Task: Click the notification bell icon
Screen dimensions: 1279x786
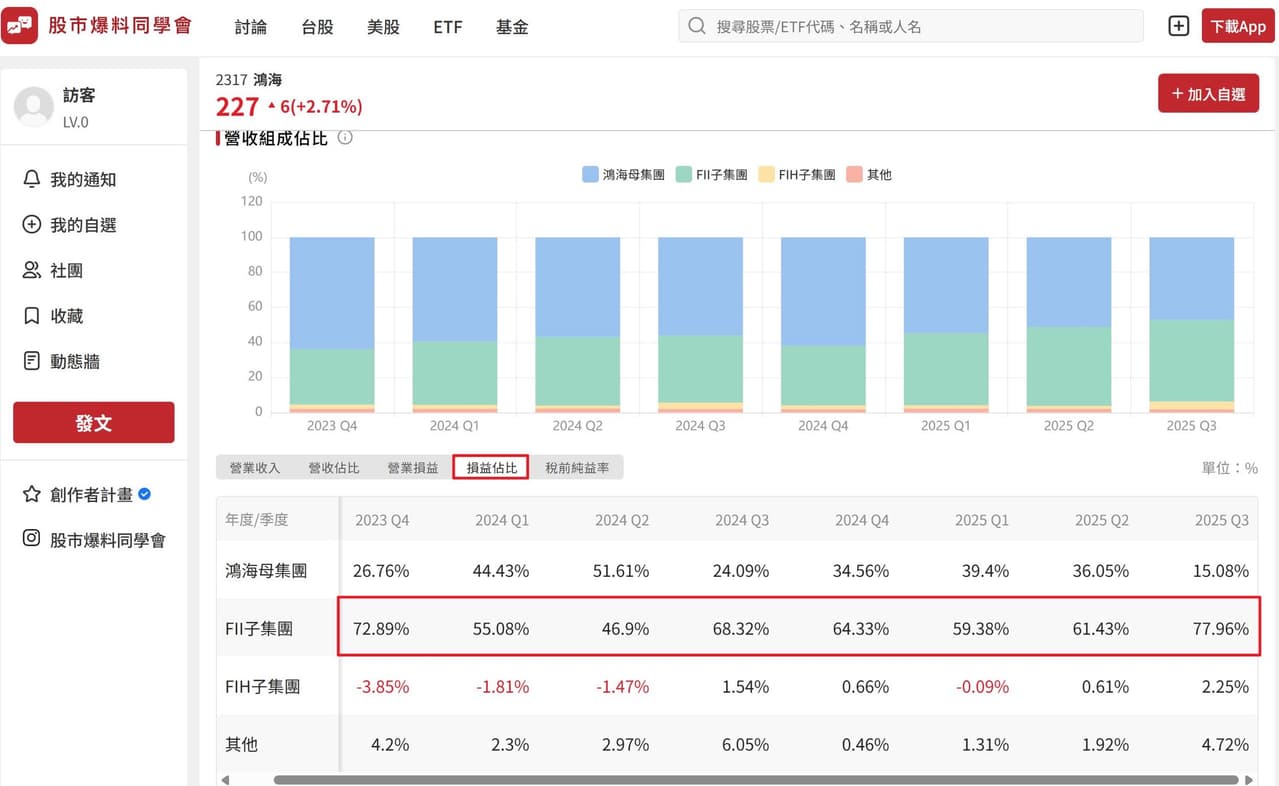Action: (31, 179)
